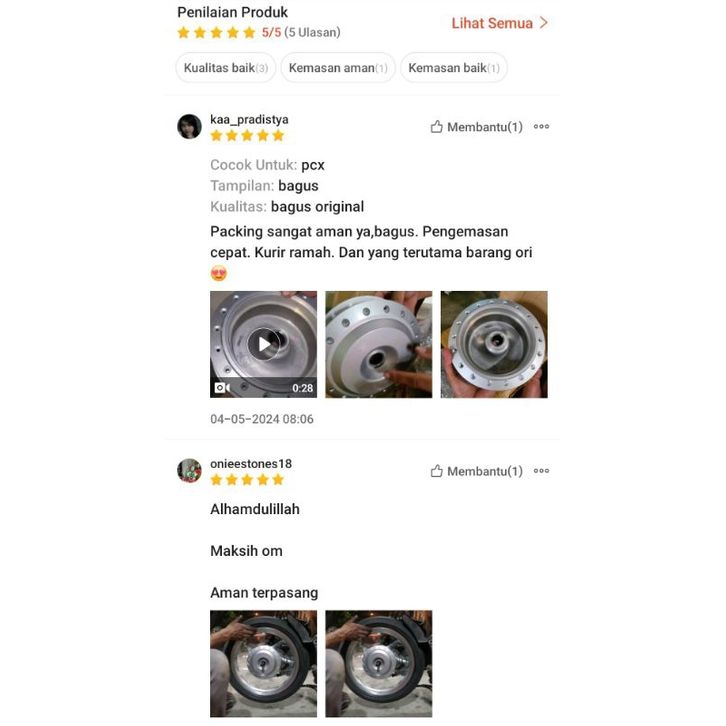The image size is (726, 726).
Task: Like kaa_pradistya review with thumbs-up icon
Action: pos(436,127)
